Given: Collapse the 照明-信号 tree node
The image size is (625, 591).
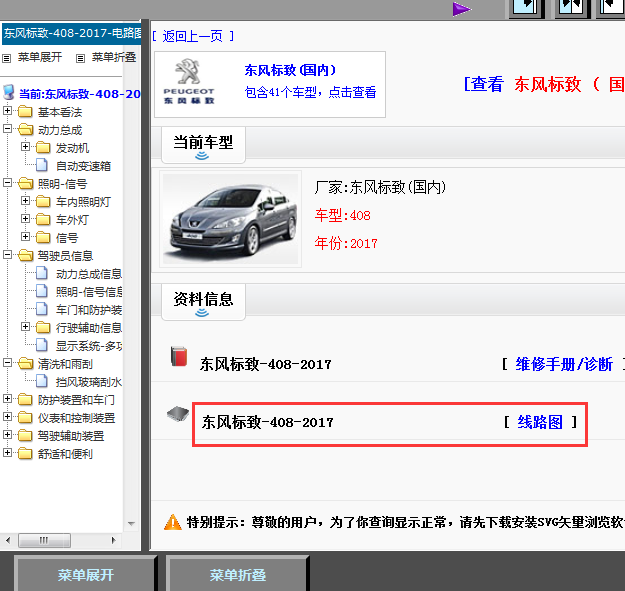Looking at the screenshot, I should tap(7, 183).
